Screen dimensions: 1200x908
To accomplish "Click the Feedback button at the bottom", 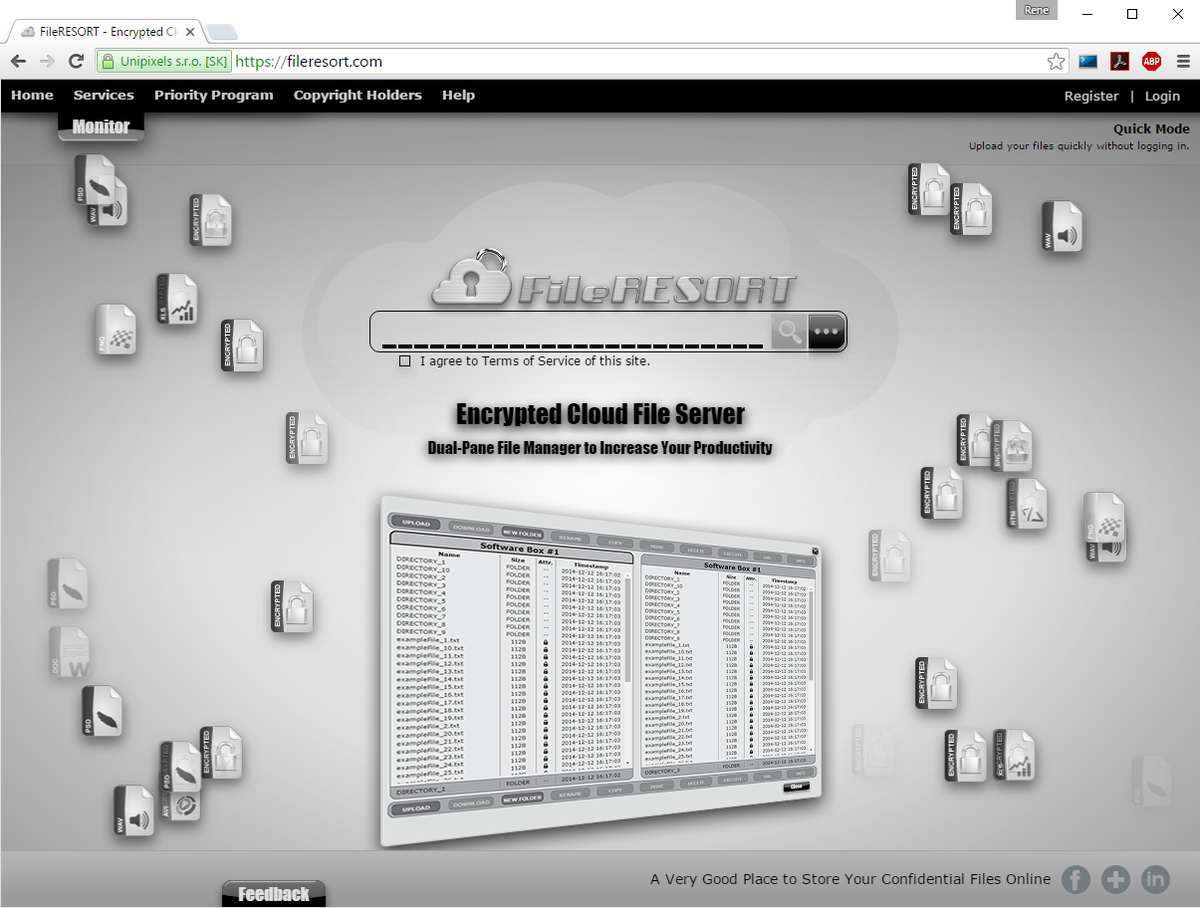I will tap(273, 893).
